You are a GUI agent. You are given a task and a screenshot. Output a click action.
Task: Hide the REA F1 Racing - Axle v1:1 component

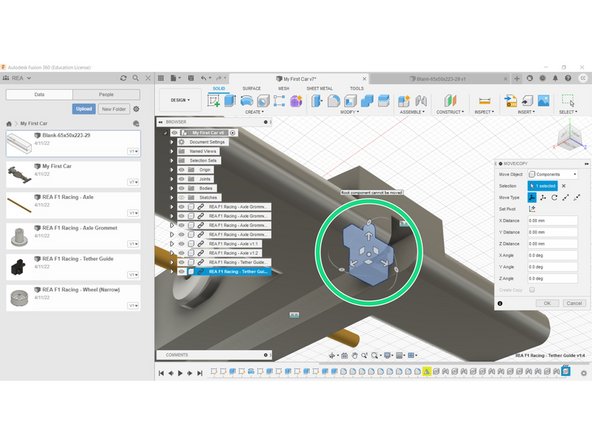(x=182, y=244)
